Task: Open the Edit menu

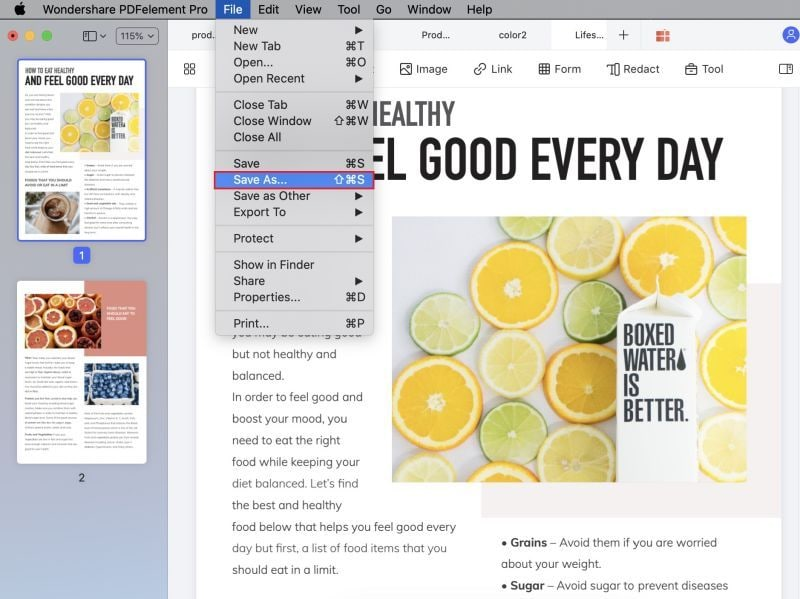Action: (x=267, y=9)
